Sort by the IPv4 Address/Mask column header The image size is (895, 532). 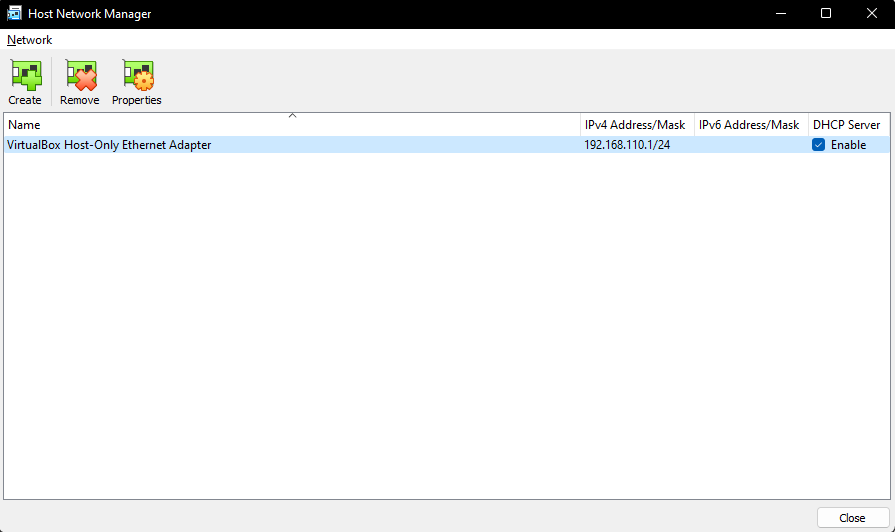coord(637,124)
